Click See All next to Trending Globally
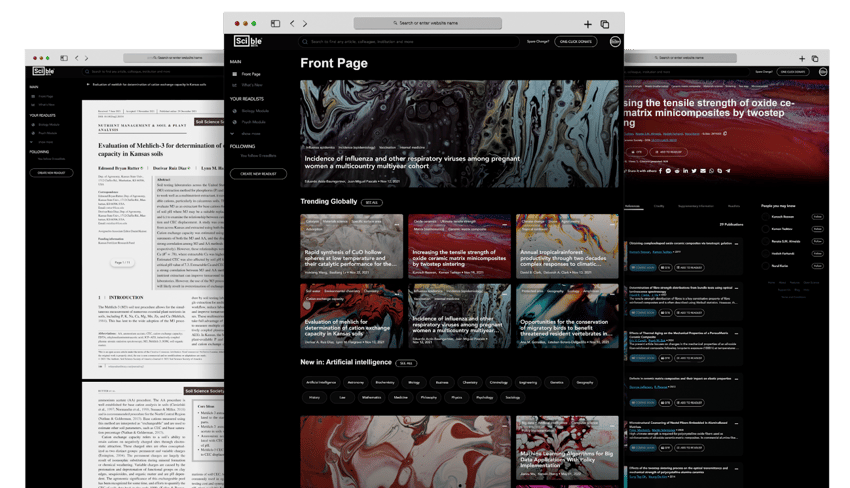 pos(372,202)
